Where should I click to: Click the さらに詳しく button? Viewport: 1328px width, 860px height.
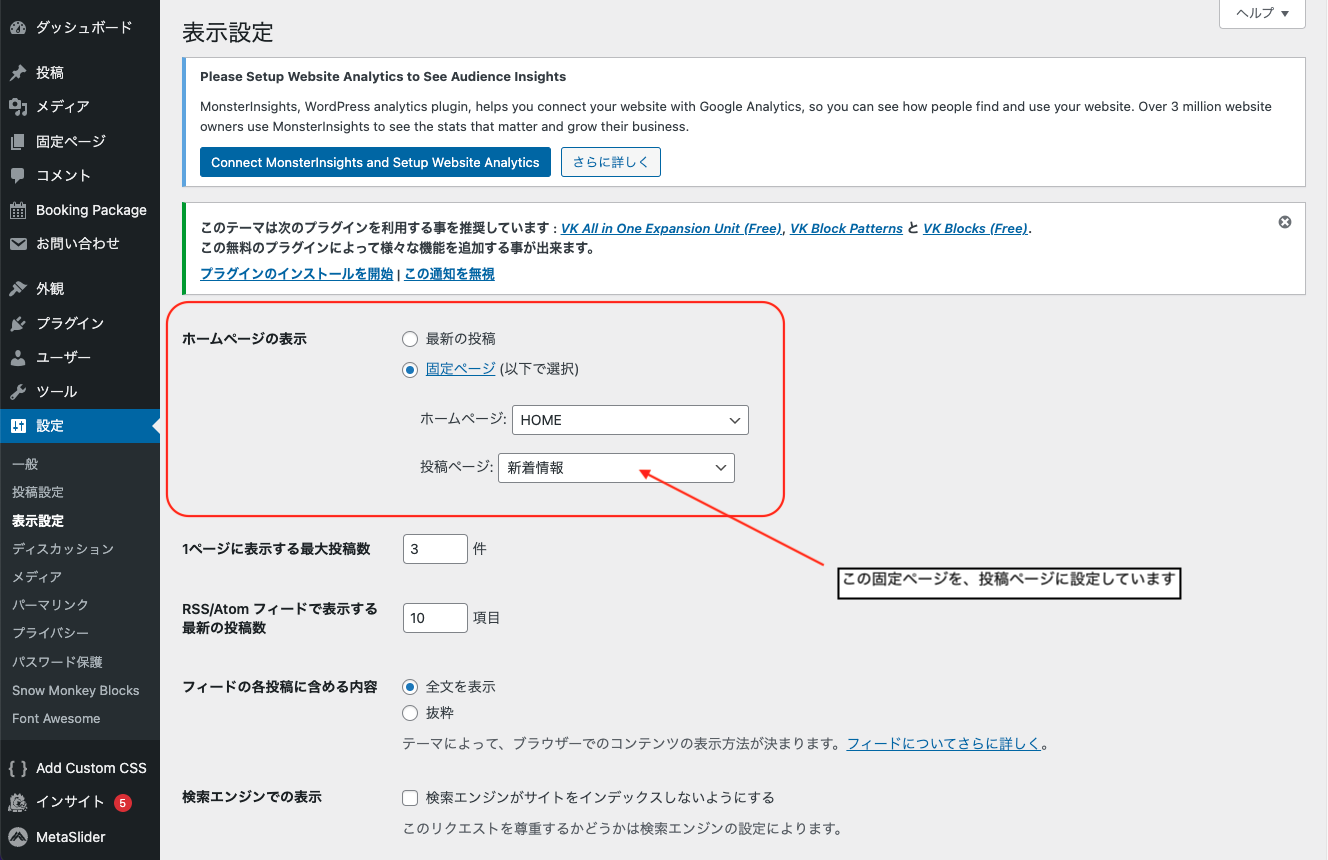[x=610, y=162]
